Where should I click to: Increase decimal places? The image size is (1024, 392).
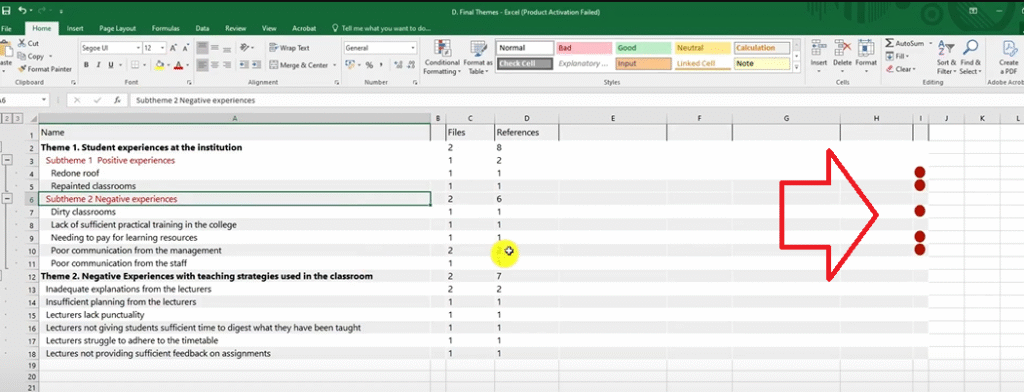click(x=397, y=65)
